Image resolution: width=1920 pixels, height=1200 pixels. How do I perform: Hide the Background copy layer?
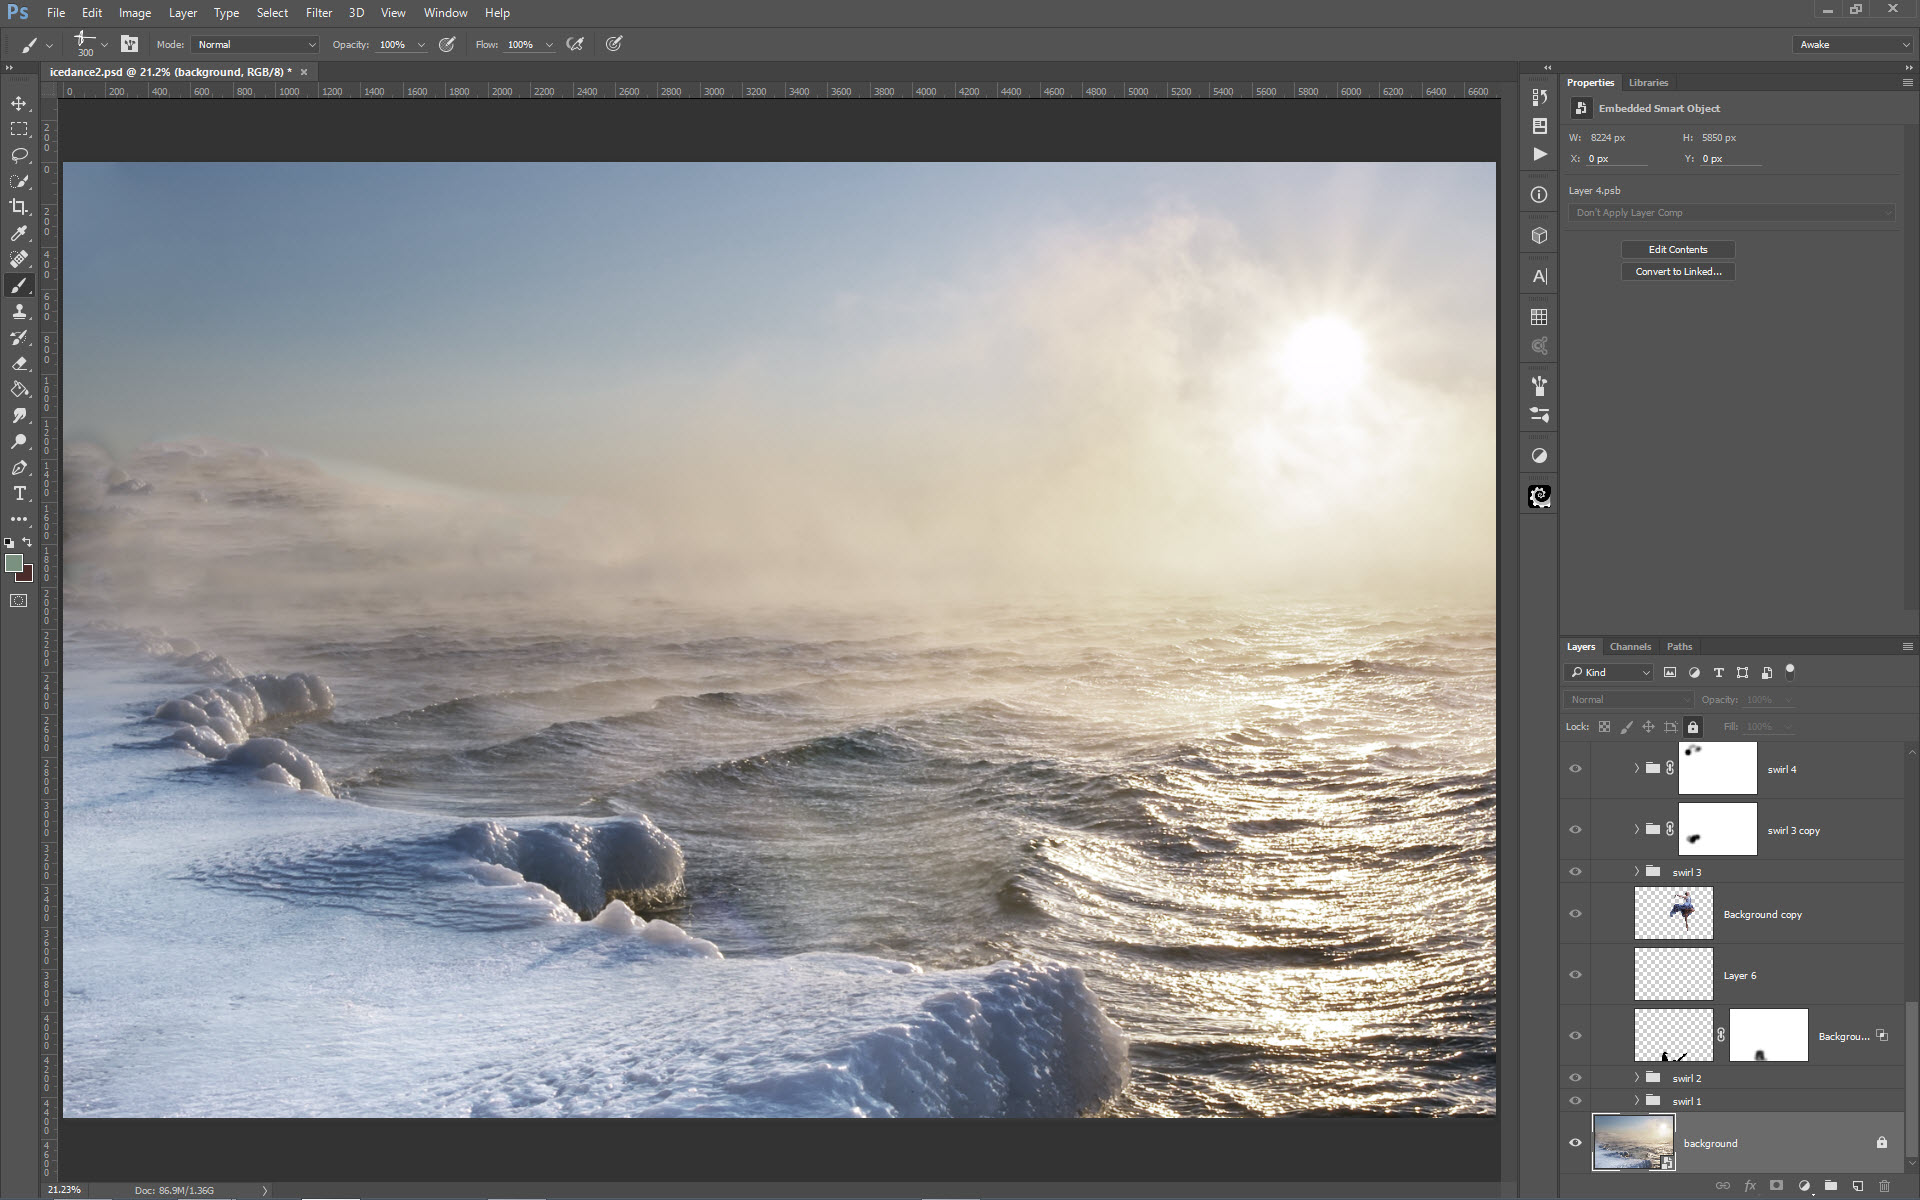pyautogui.click(x=1575, y=914)
